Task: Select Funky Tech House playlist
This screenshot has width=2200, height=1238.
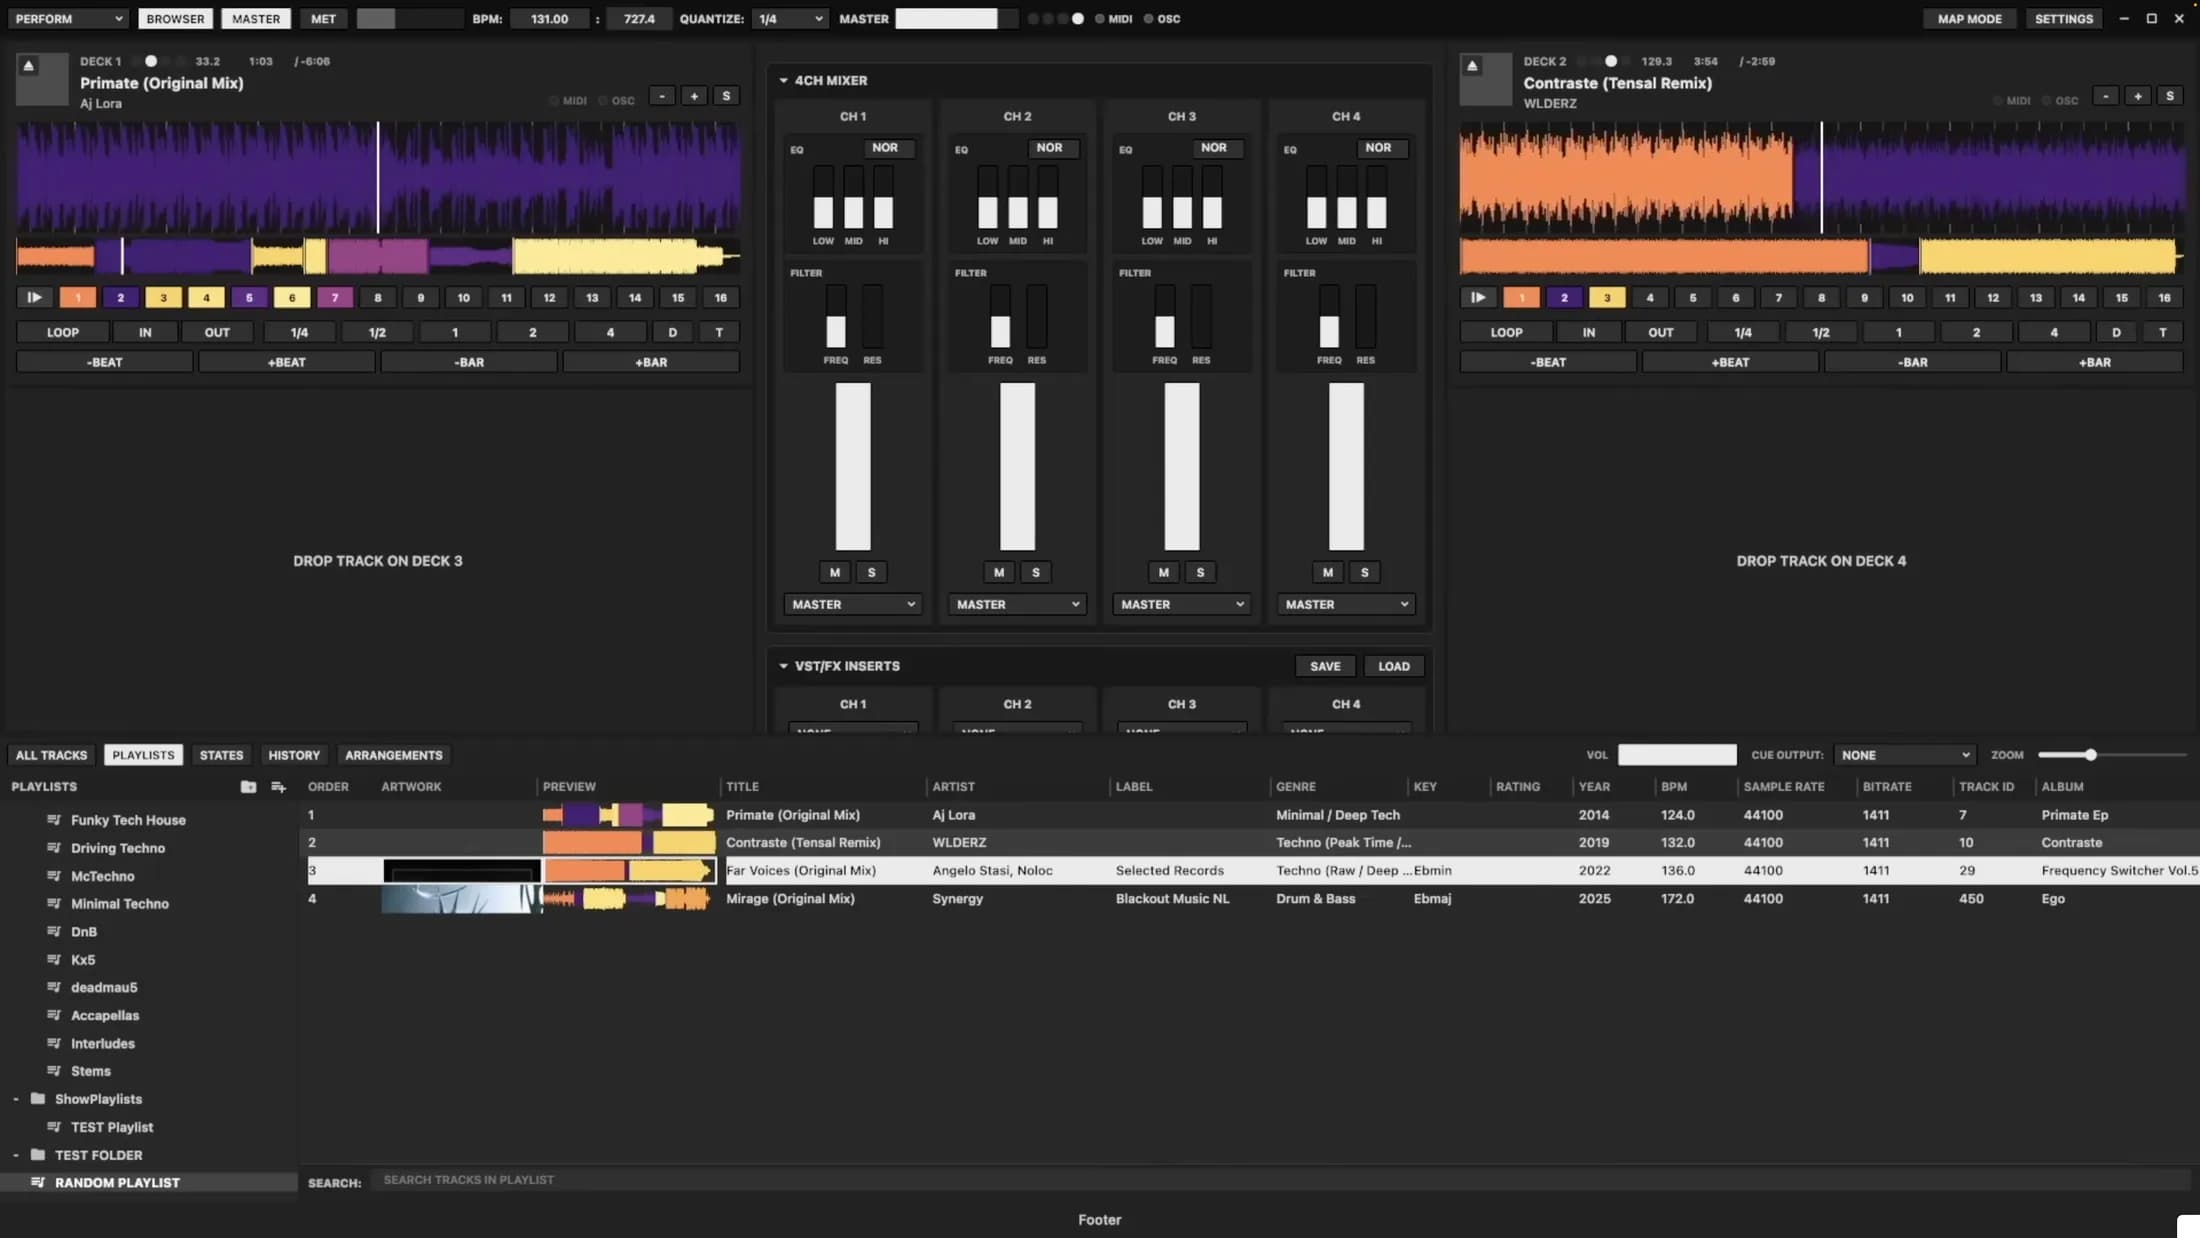Action: pos(128,820)
